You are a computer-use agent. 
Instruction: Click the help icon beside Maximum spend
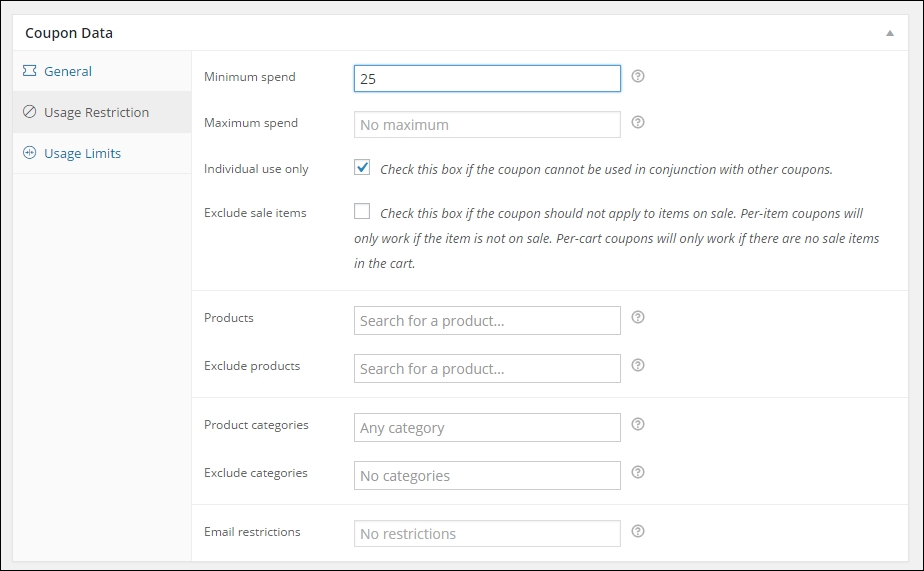coord(638,123)
